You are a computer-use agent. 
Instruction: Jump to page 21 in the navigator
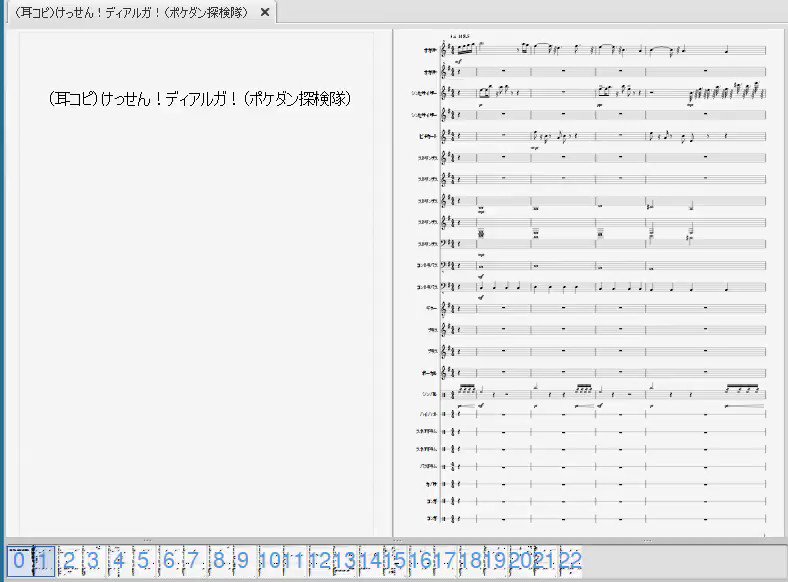(546, 560)
